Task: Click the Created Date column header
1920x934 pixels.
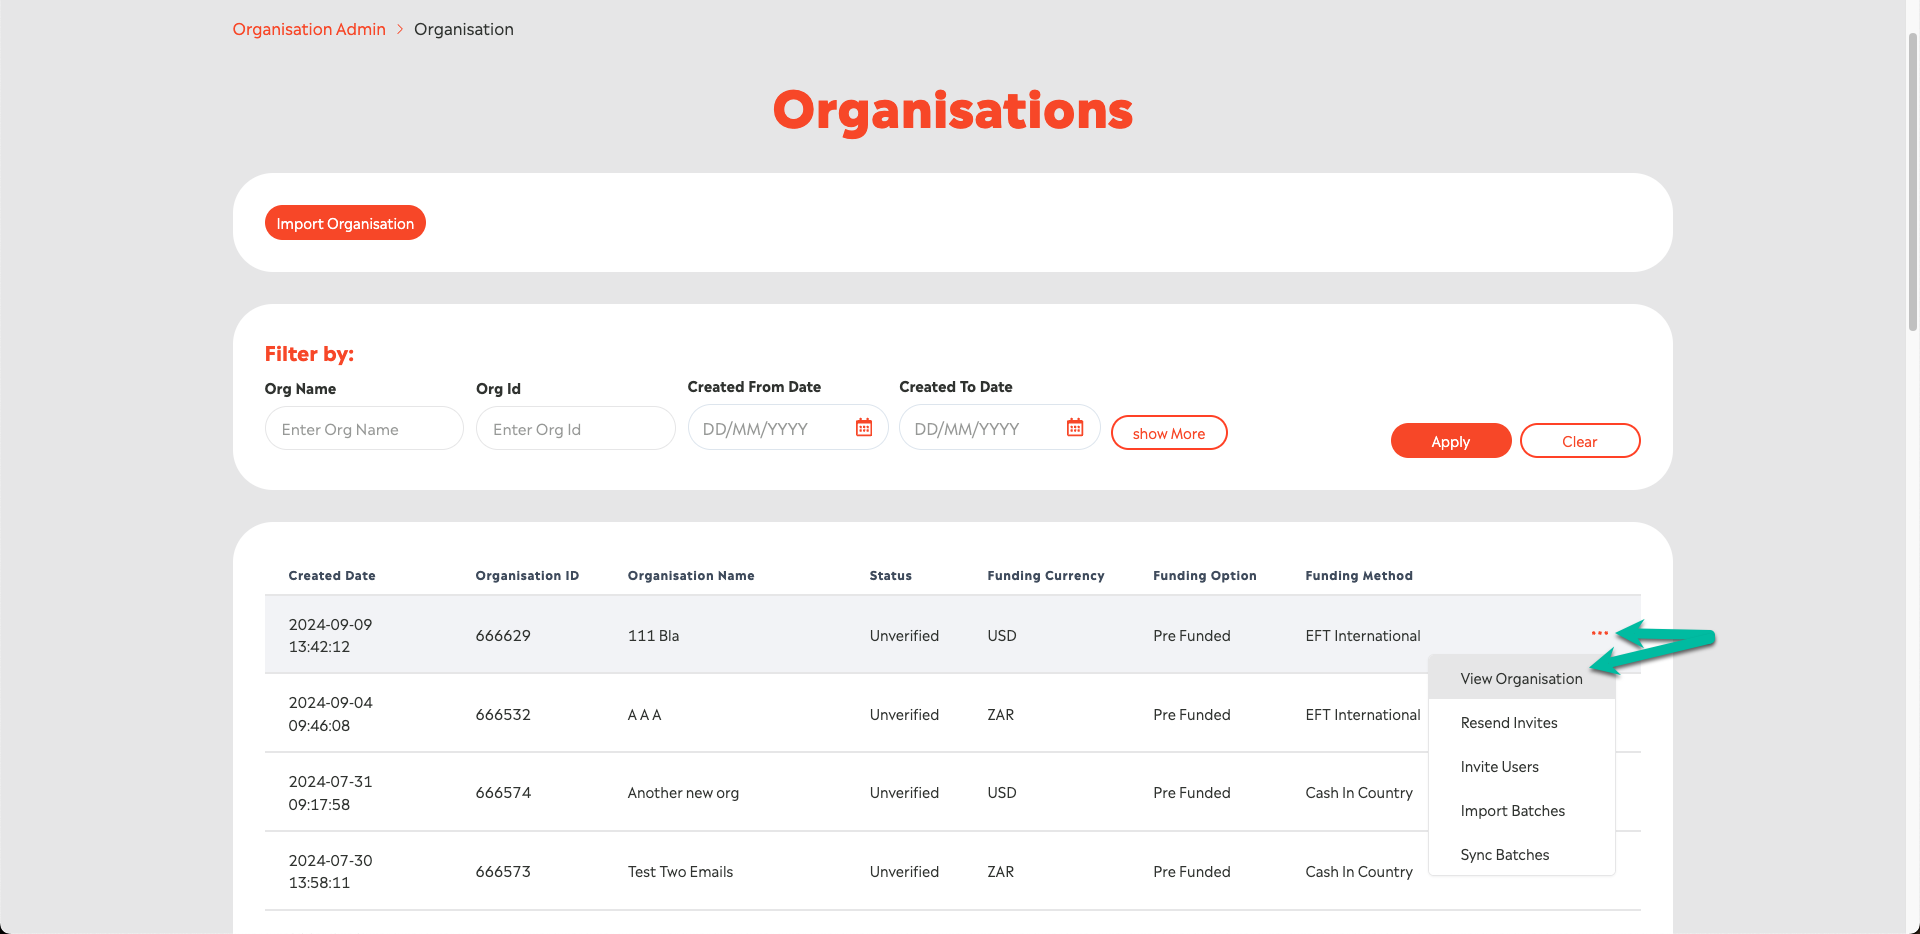Action: (331, 575)
